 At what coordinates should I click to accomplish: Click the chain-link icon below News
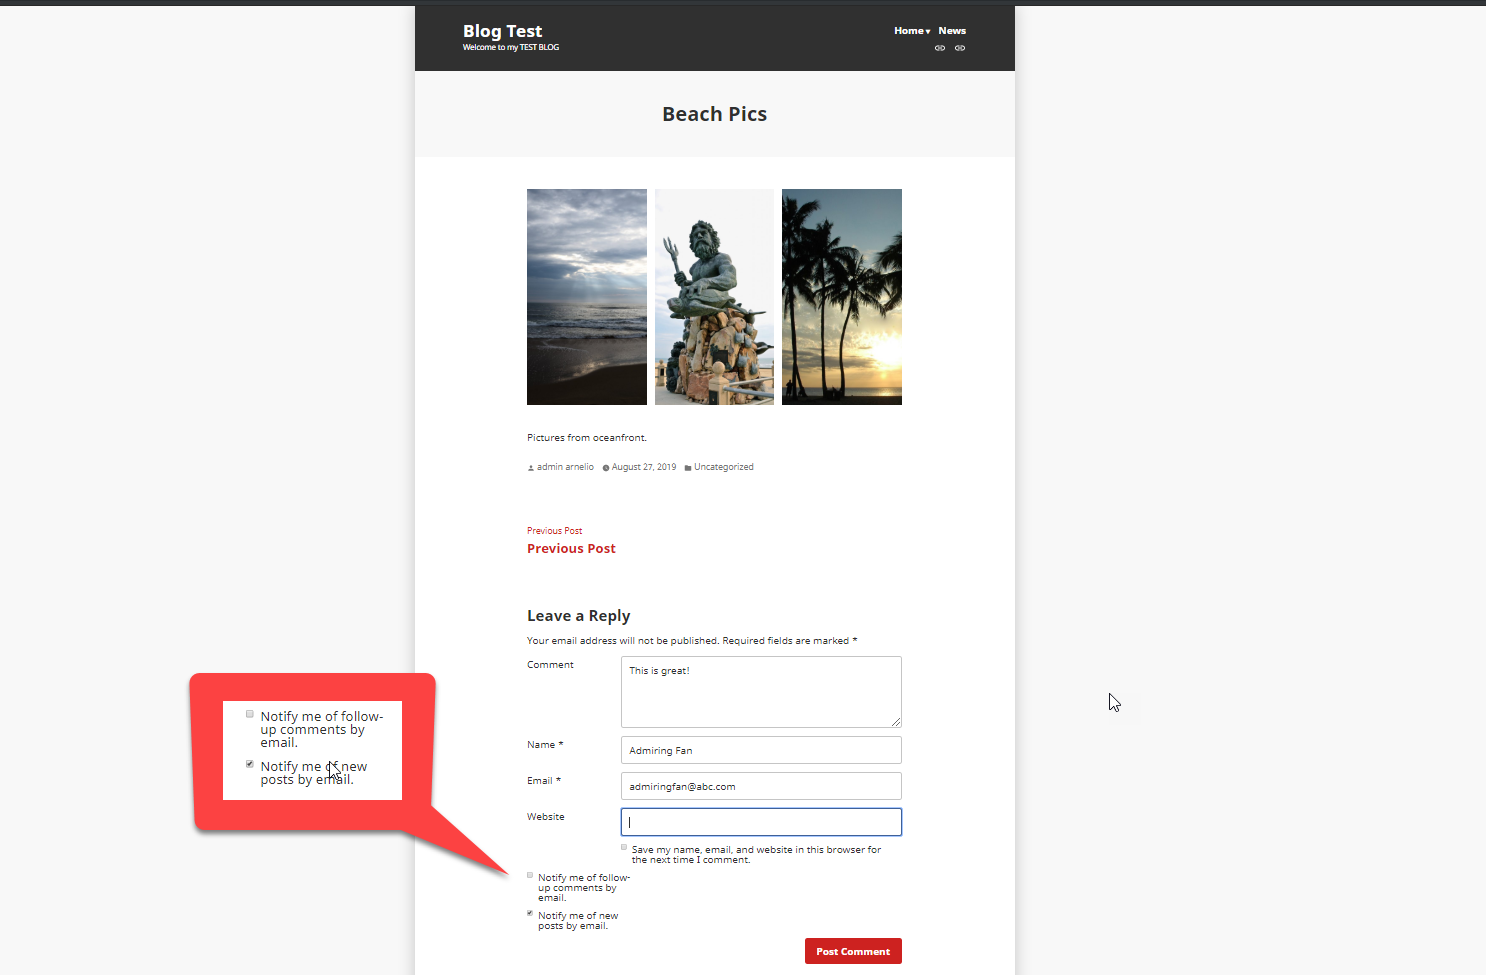[959, 48]
